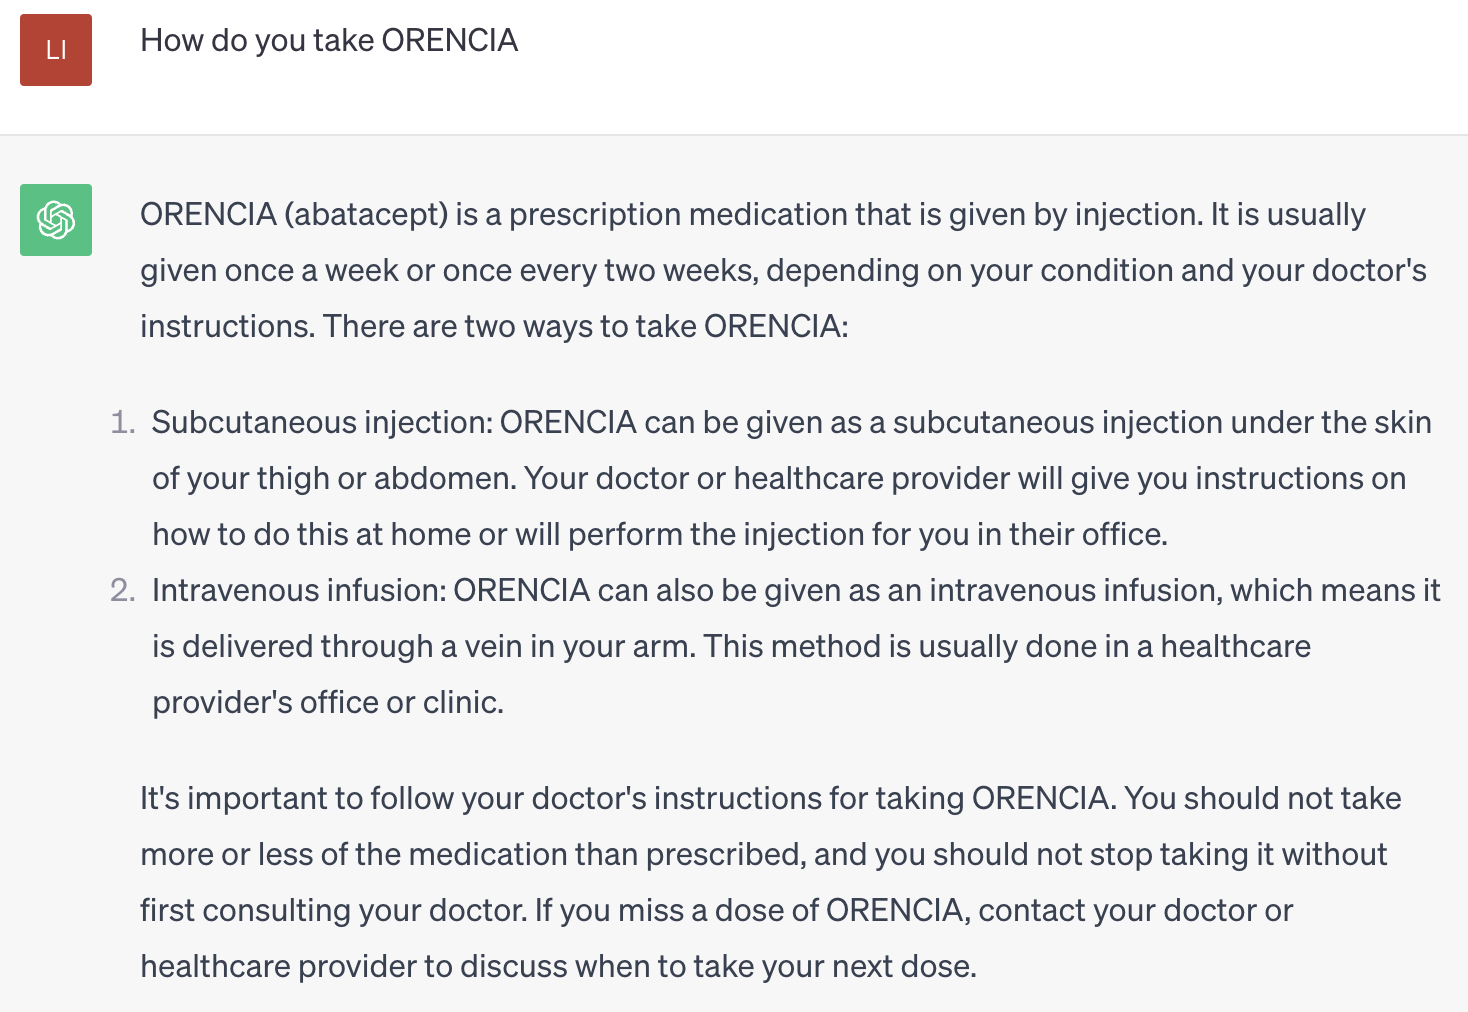The width and height of the screenshot is (1468, 1012).
Task: Click the line 'first consulting your doctor'
Action: click(x=716, y=910)
